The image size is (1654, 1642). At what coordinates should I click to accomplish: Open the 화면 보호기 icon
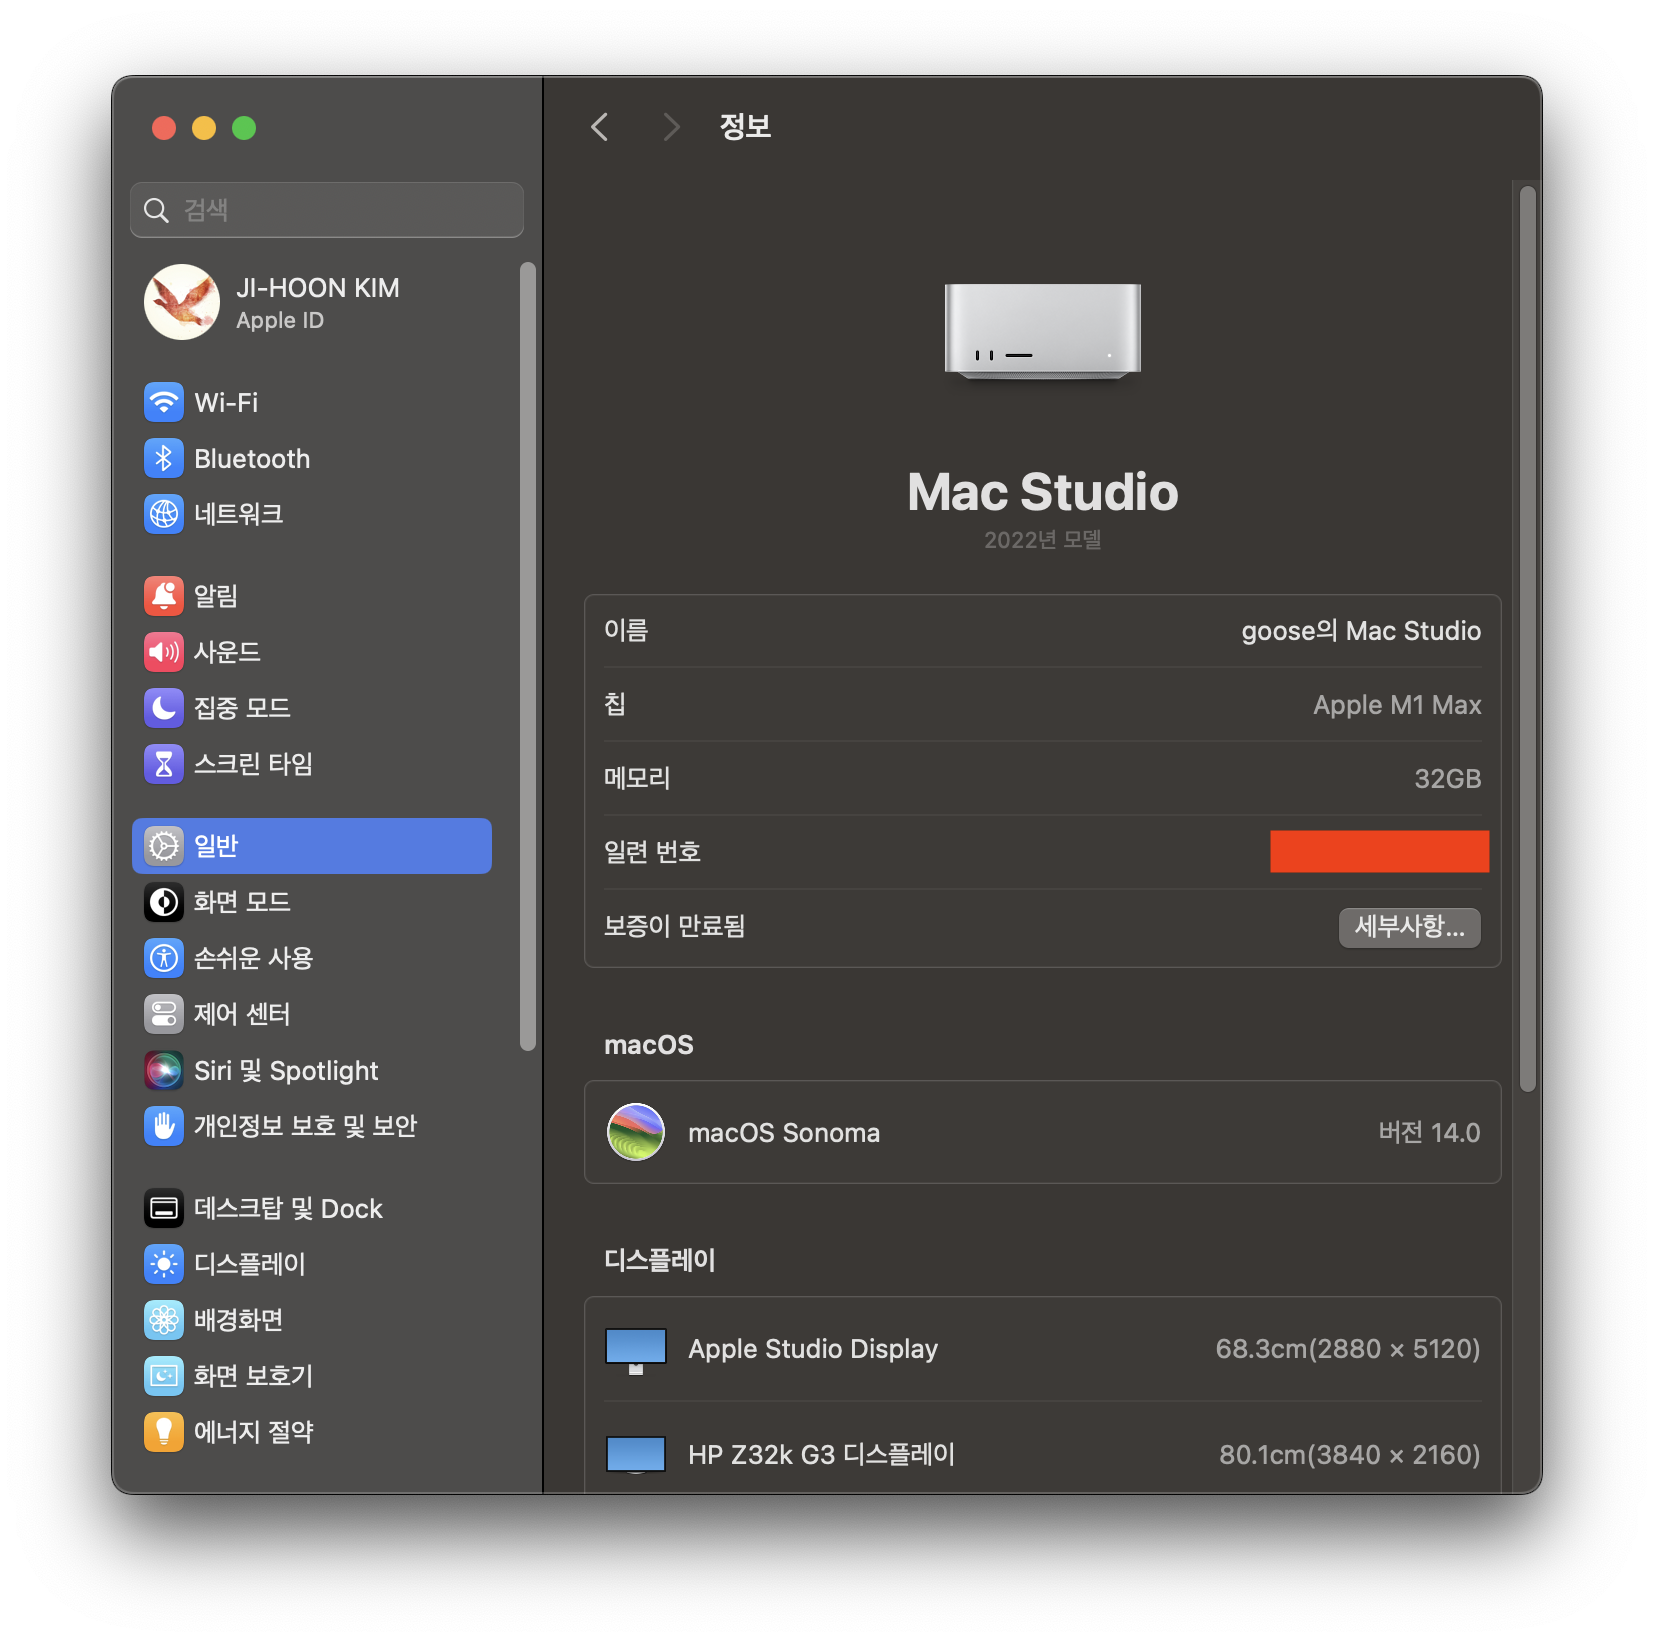[x=164, y=1376]
